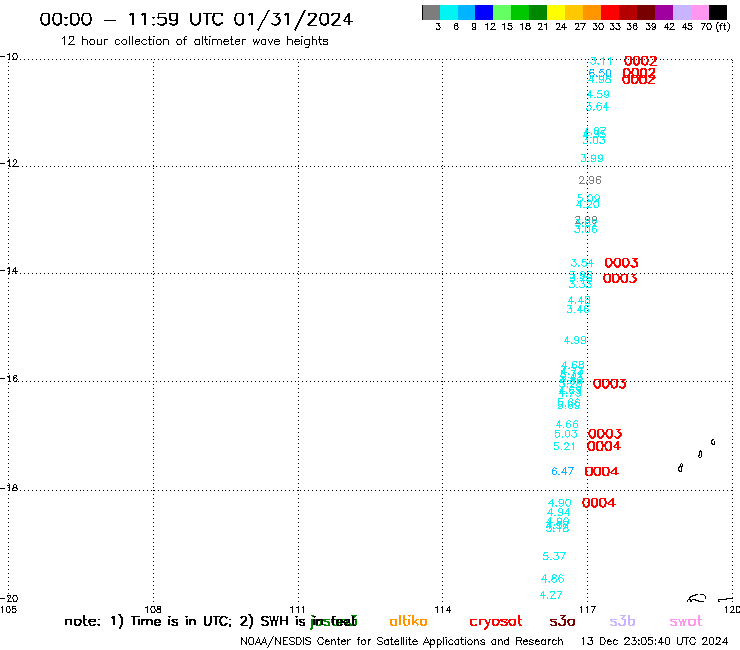Click the wave height value 5.21

click(564, 446)
